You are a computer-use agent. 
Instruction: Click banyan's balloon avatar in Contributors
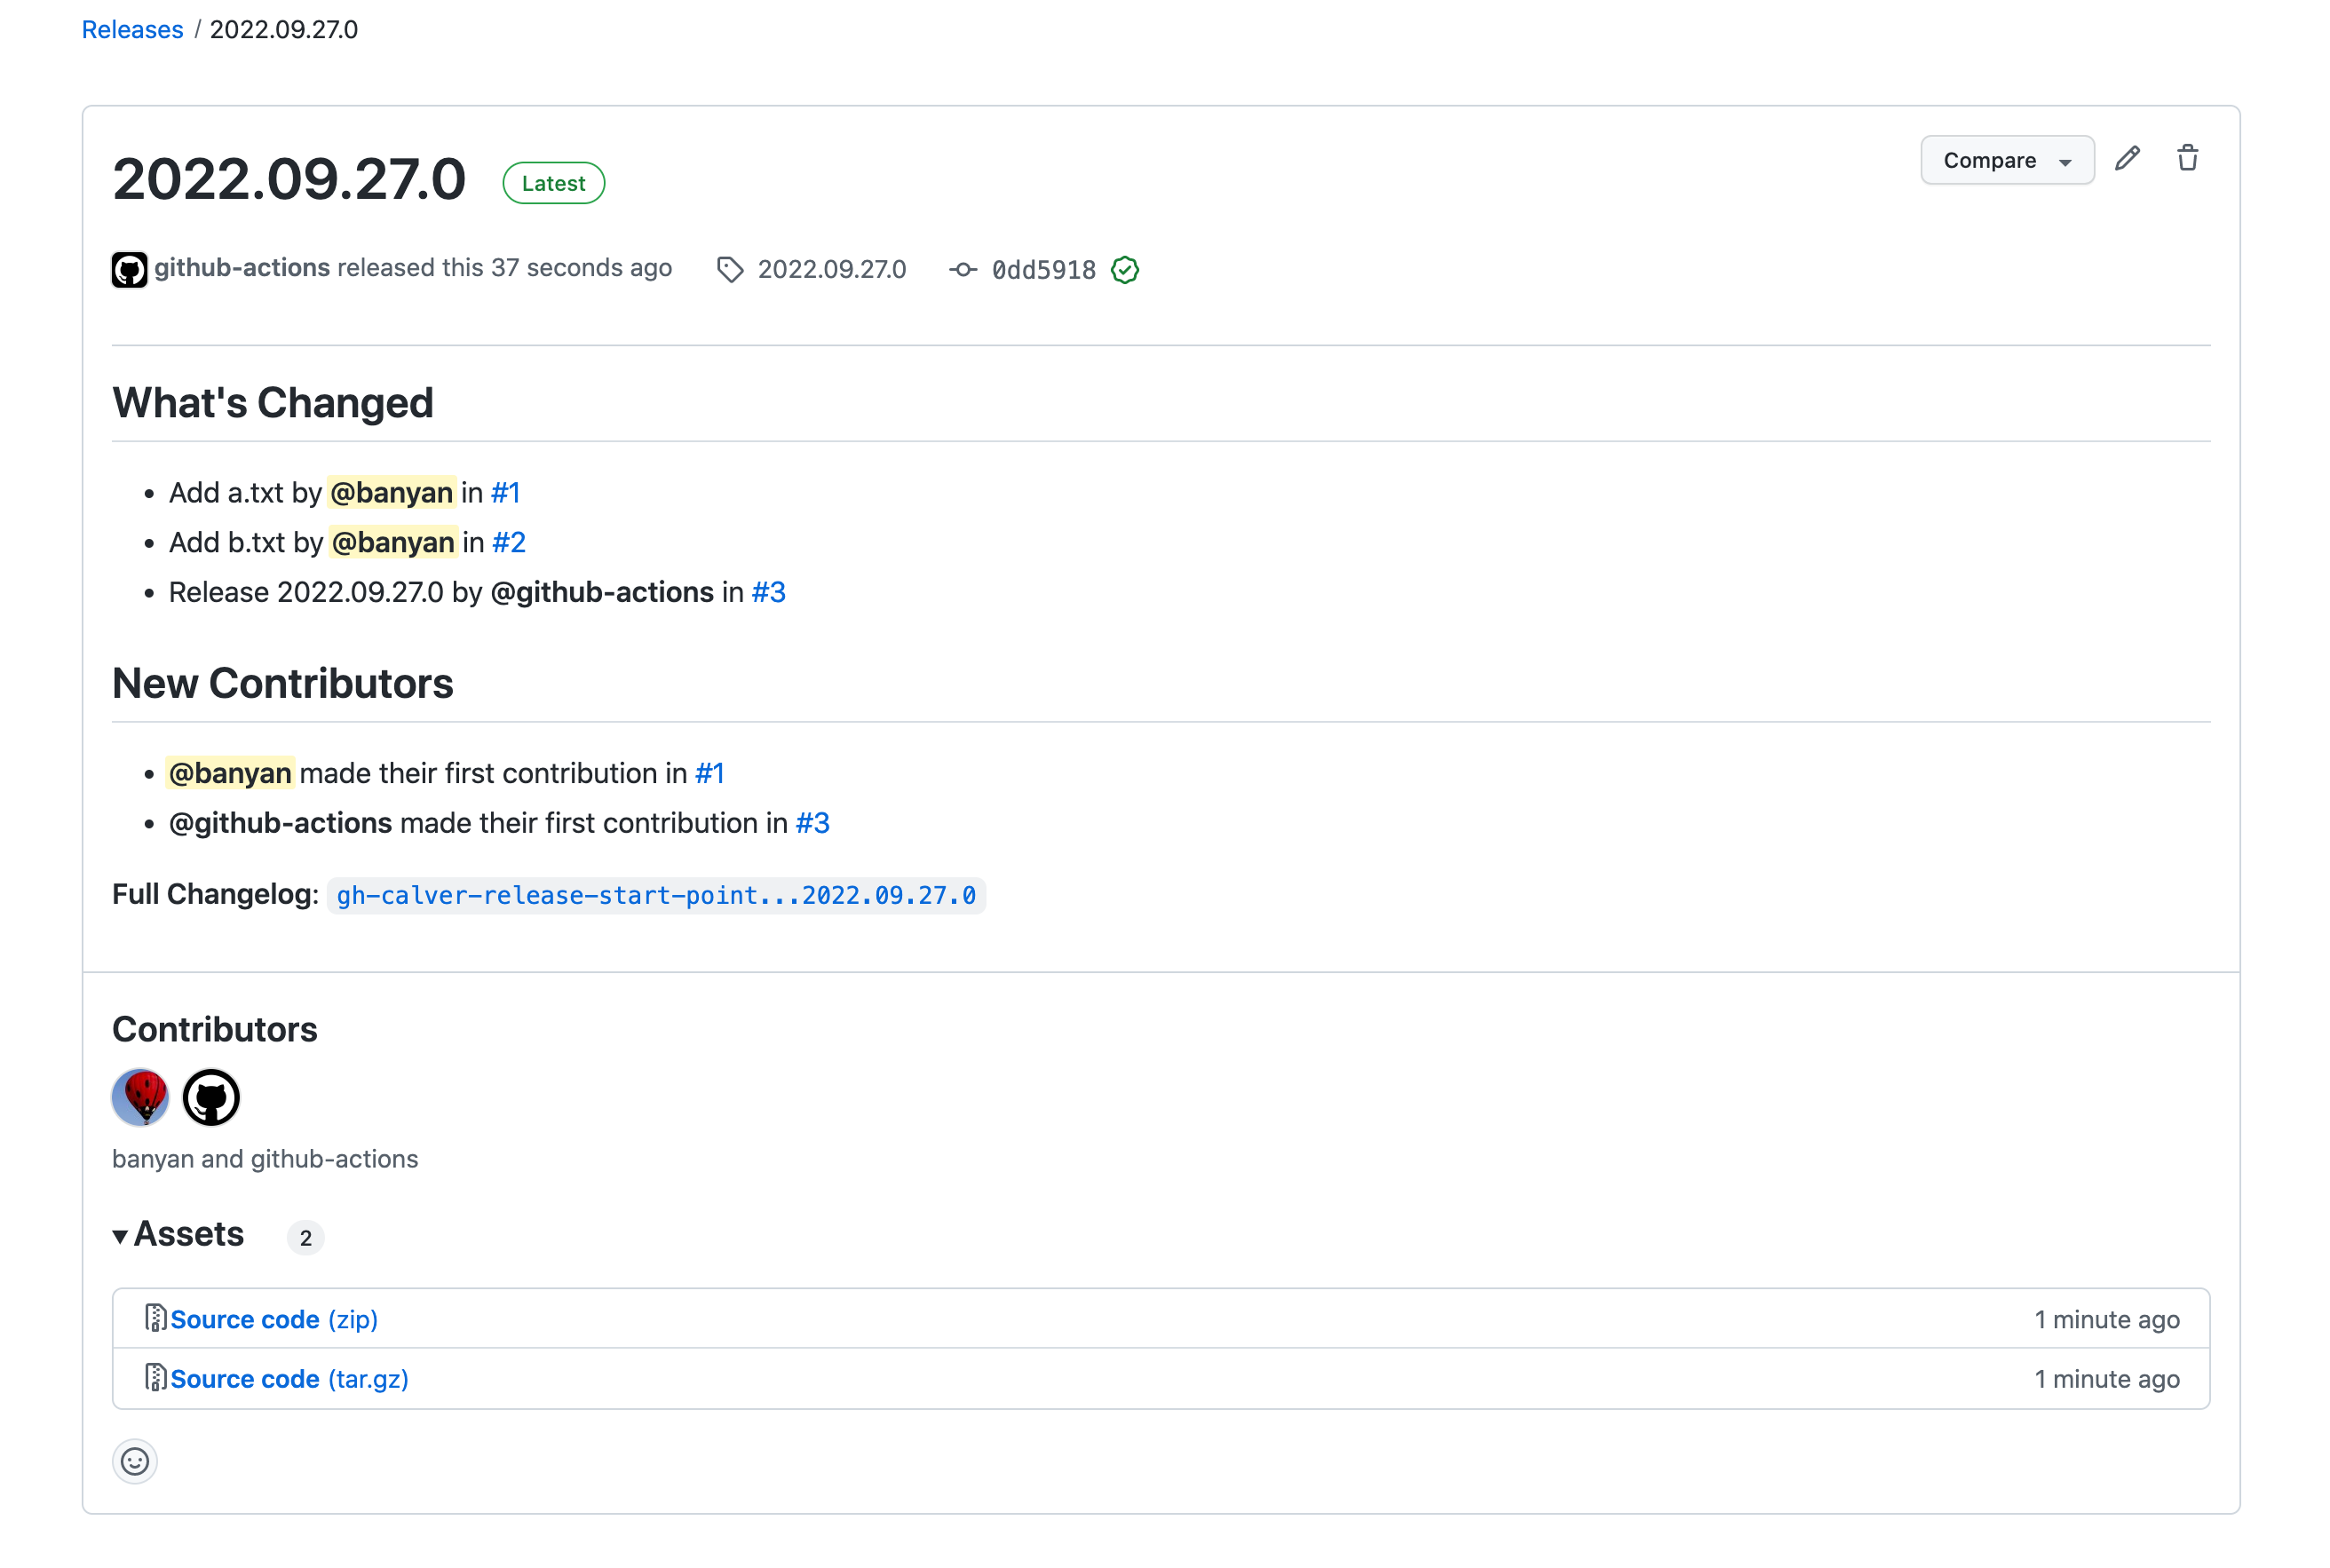(x=140, y=1097)
